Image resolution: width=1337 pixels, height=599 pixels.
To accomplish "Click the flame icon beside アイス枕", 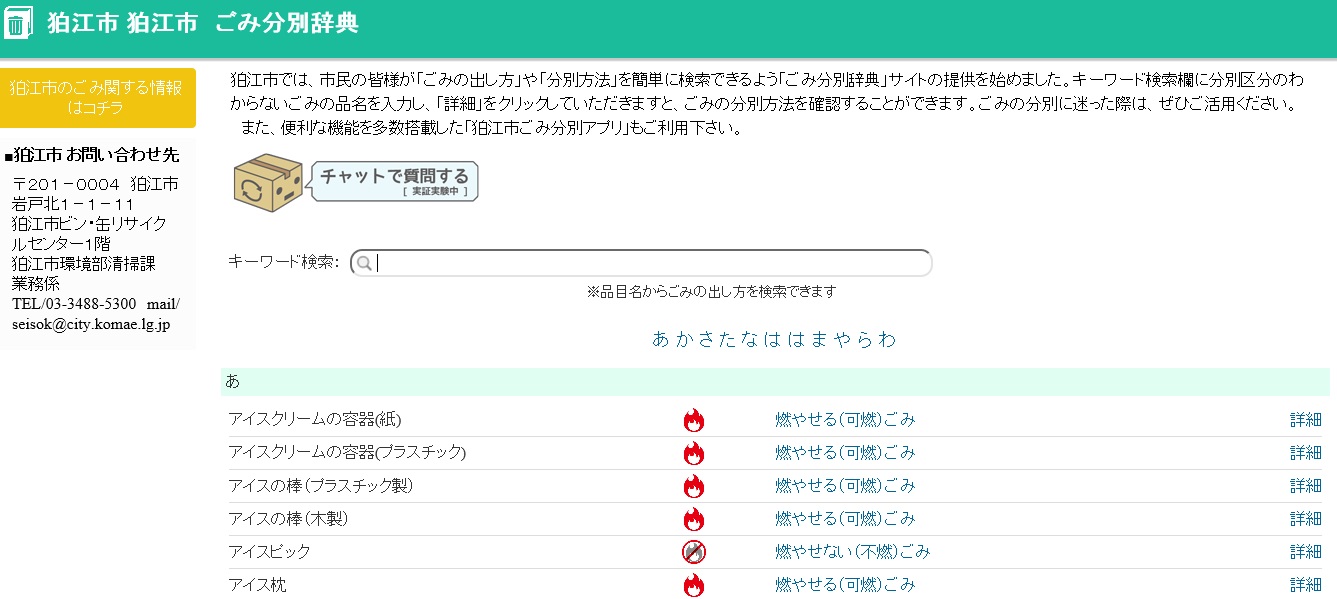I will 694,585.
